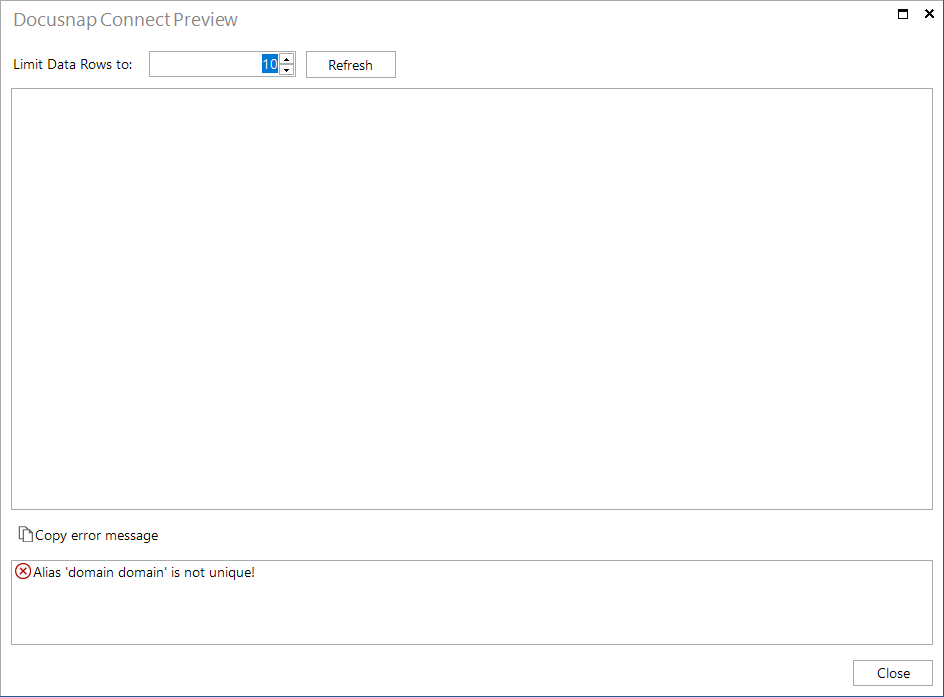Click inside the empty preview data grid
This screenshot has height=697, width=944.
tap(472, 299)
